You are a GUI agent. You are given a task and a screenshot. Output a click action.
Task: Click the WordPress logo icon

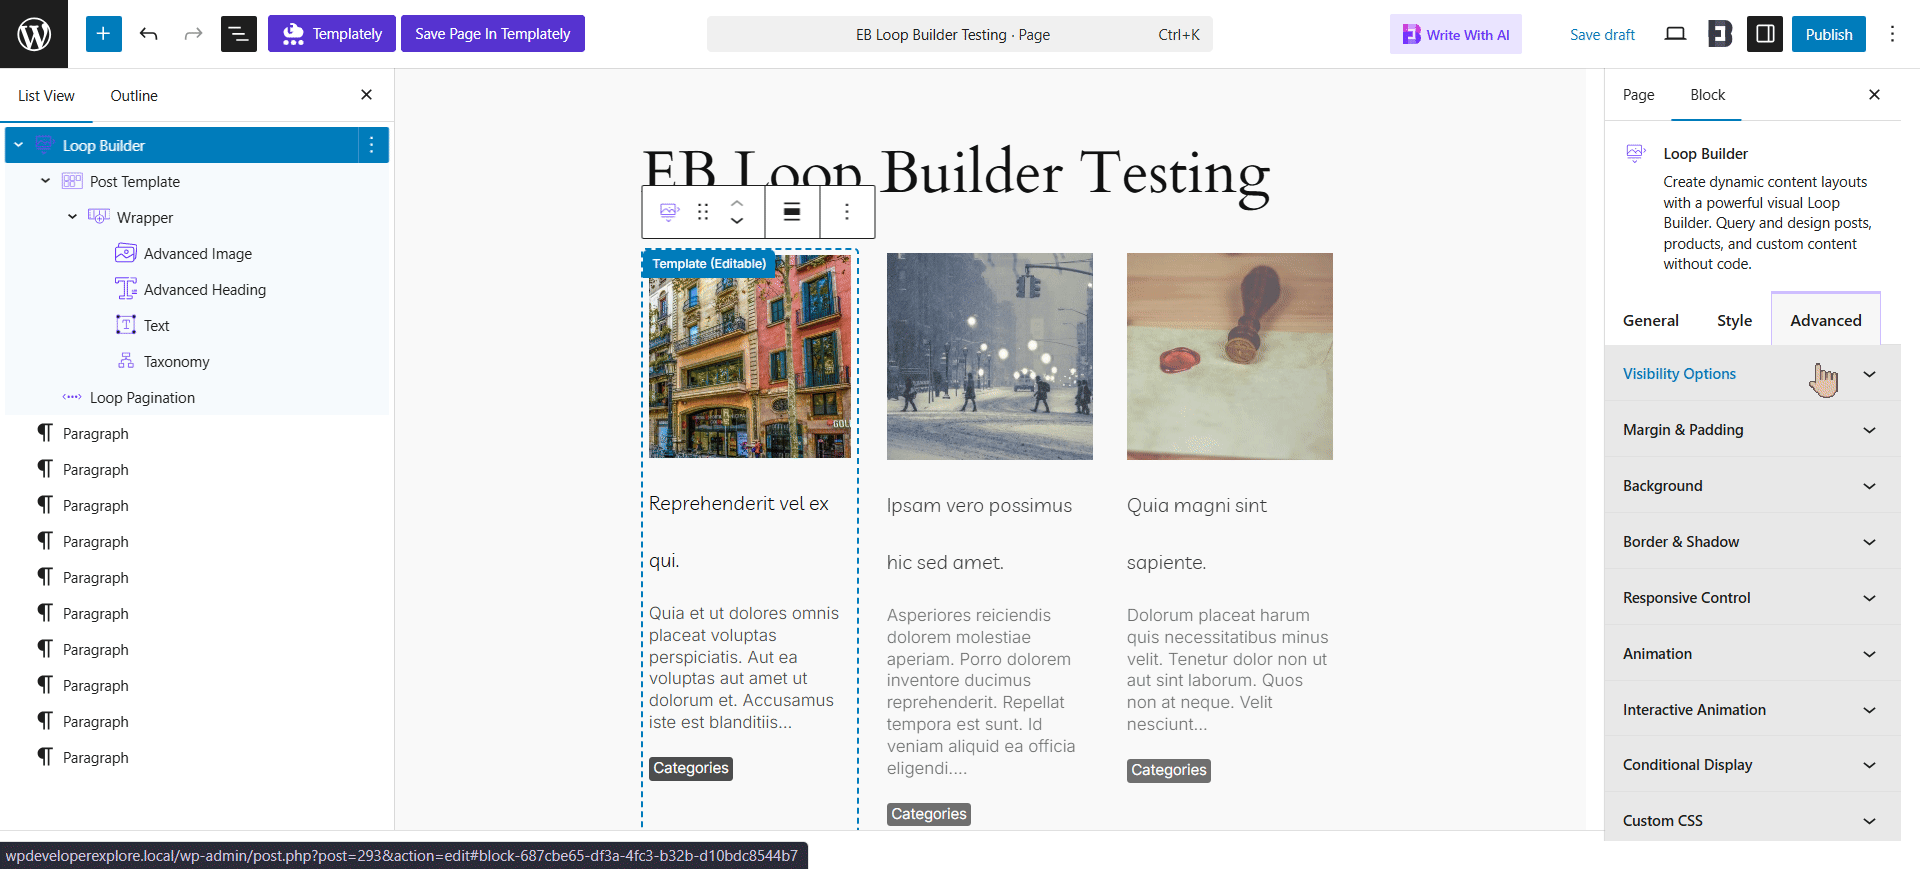coord(34,34)
